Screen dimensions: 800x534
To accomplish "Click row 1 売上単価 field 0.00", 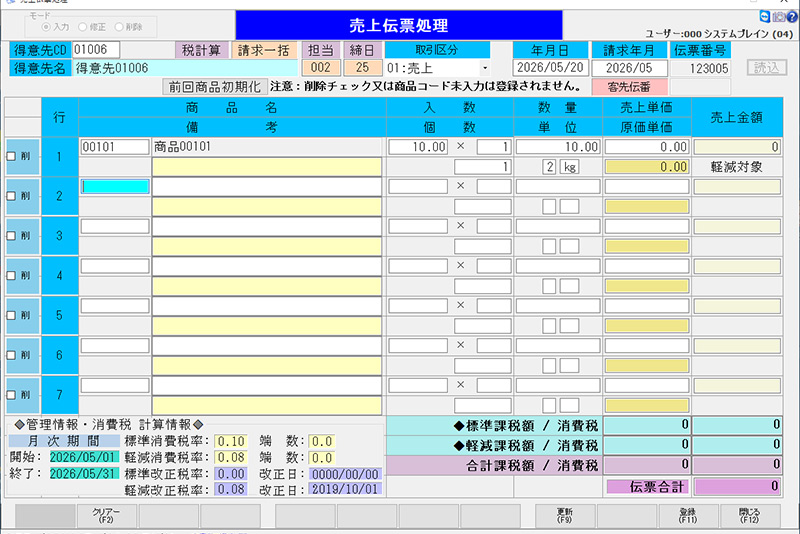I will pos(646,147).
